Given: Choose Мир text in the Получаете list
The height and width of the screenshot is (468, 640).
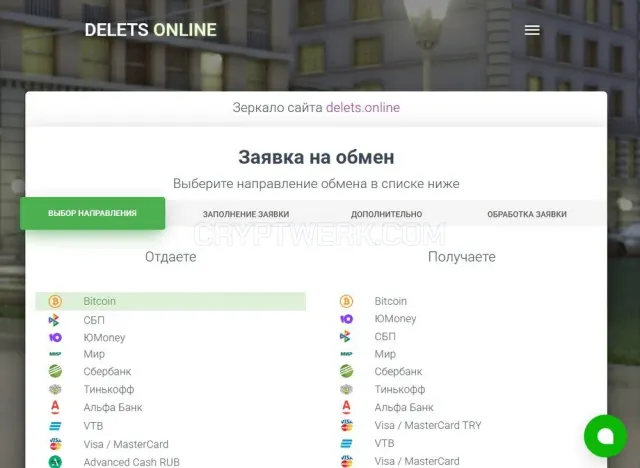Looking at the screenshot, I should [x=385, y=354].
